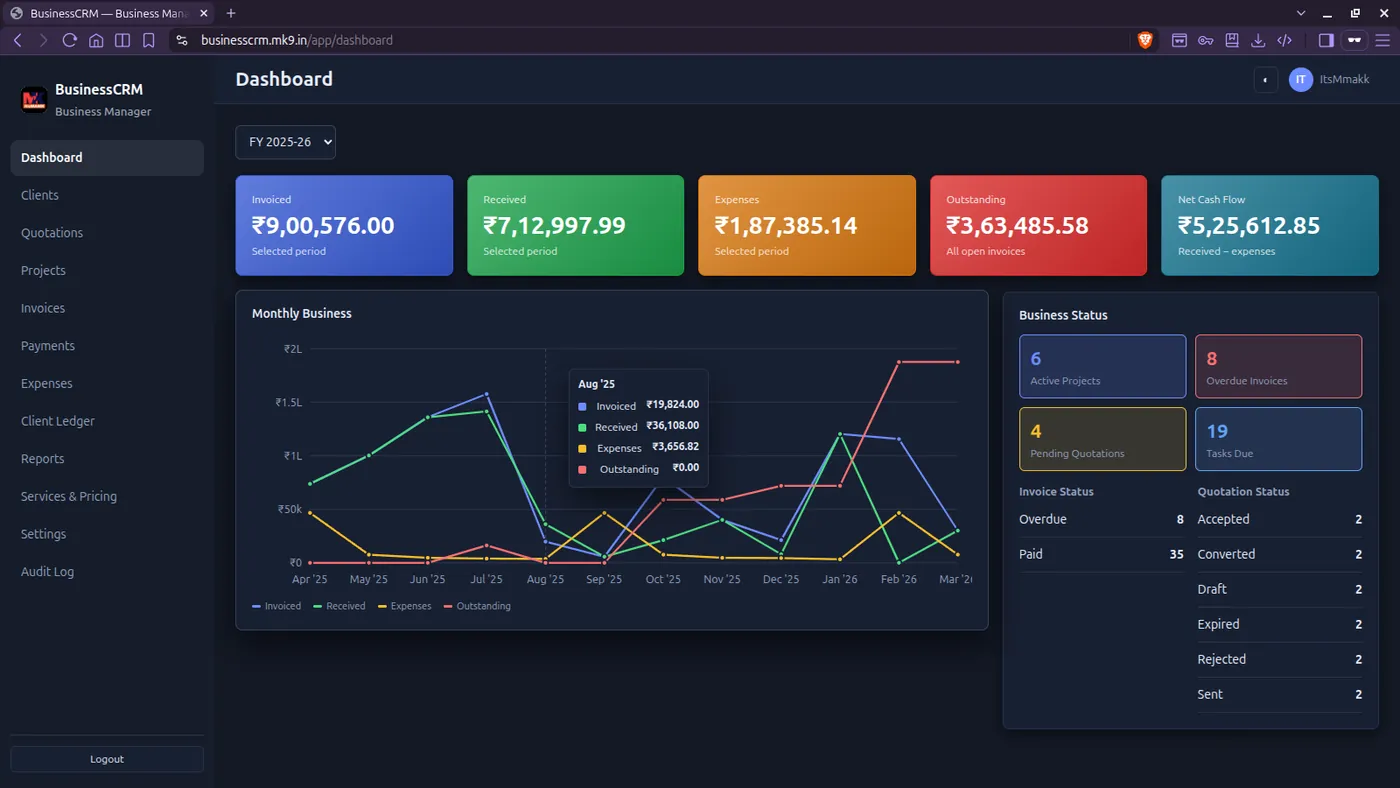Expand the tab search chevron in title bar
This screenshot has height=788, width=1400.
coord(1301,13)
